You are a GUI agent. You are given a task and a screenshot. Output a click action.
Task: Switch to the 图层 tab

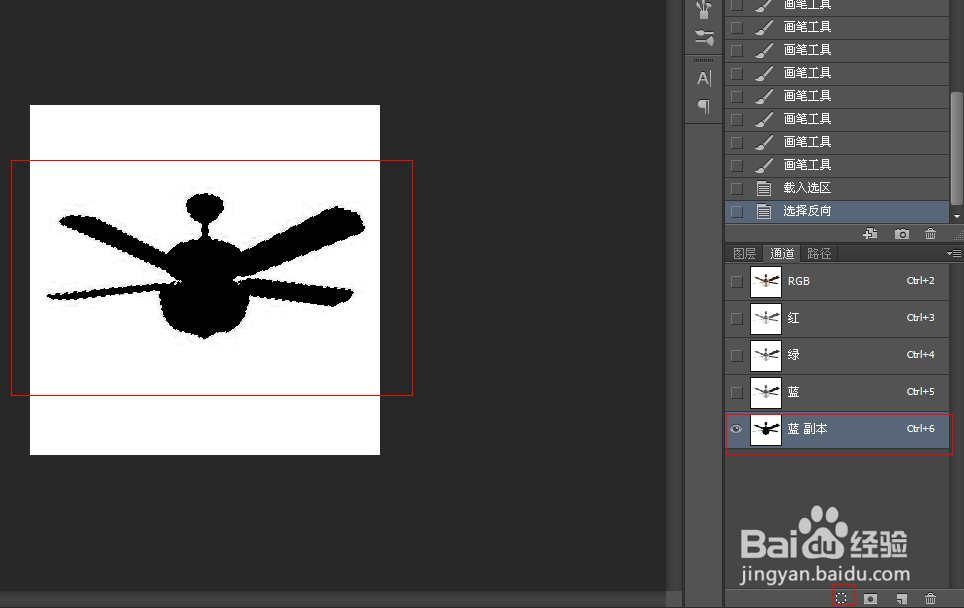point(745,253)
